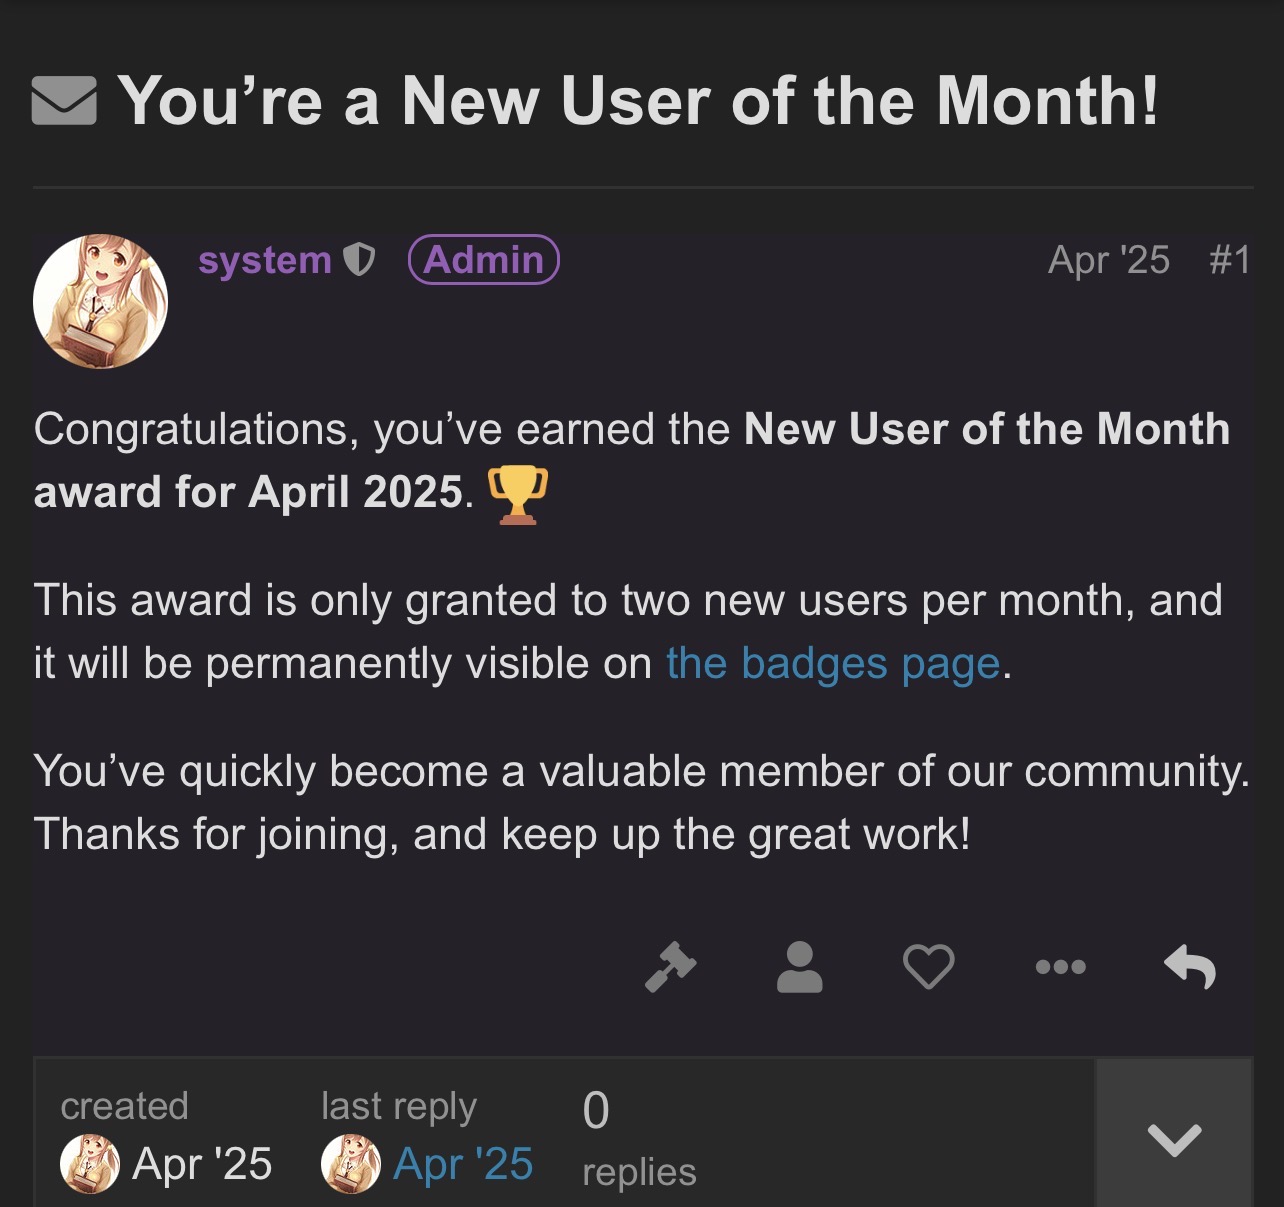Image resolution: width=1284 pixels, height=1207 pixels.
Task: Click the Apr '25 post date
Action: (1108, 260)
